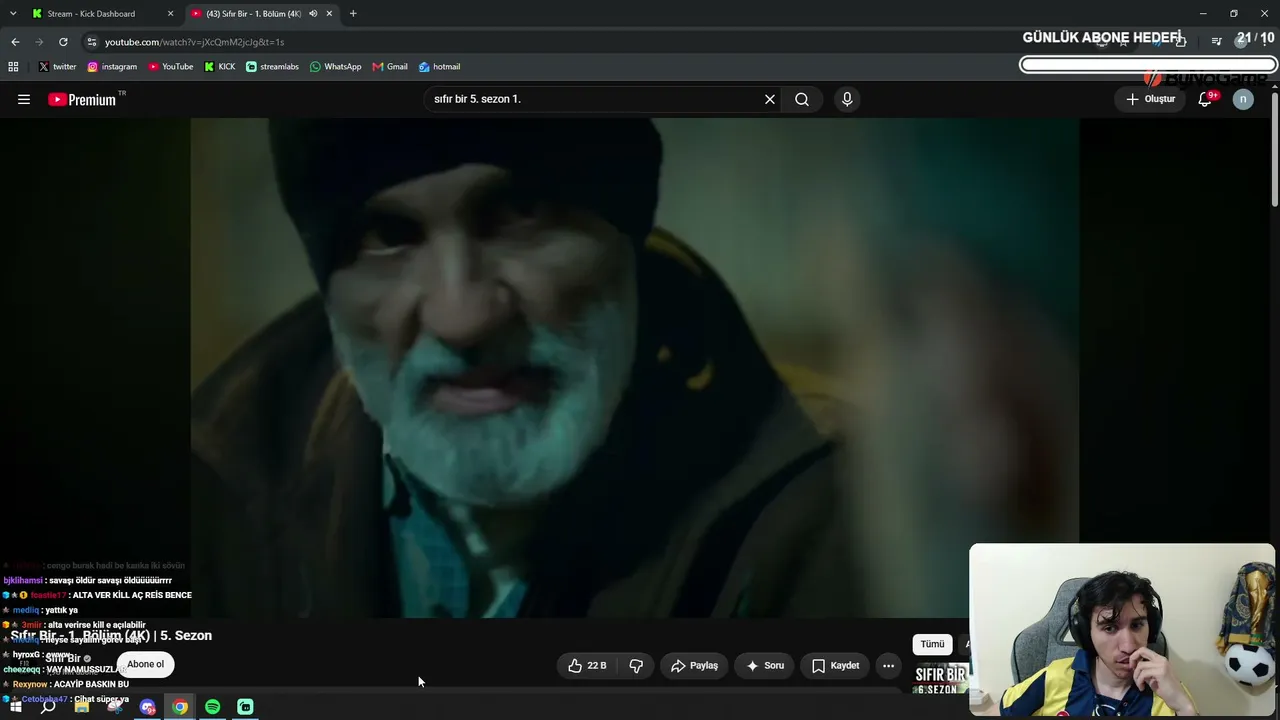Open Windows taskbar search
The image size is (1280, 720).
pyautogui.click(x=48, y=707)
